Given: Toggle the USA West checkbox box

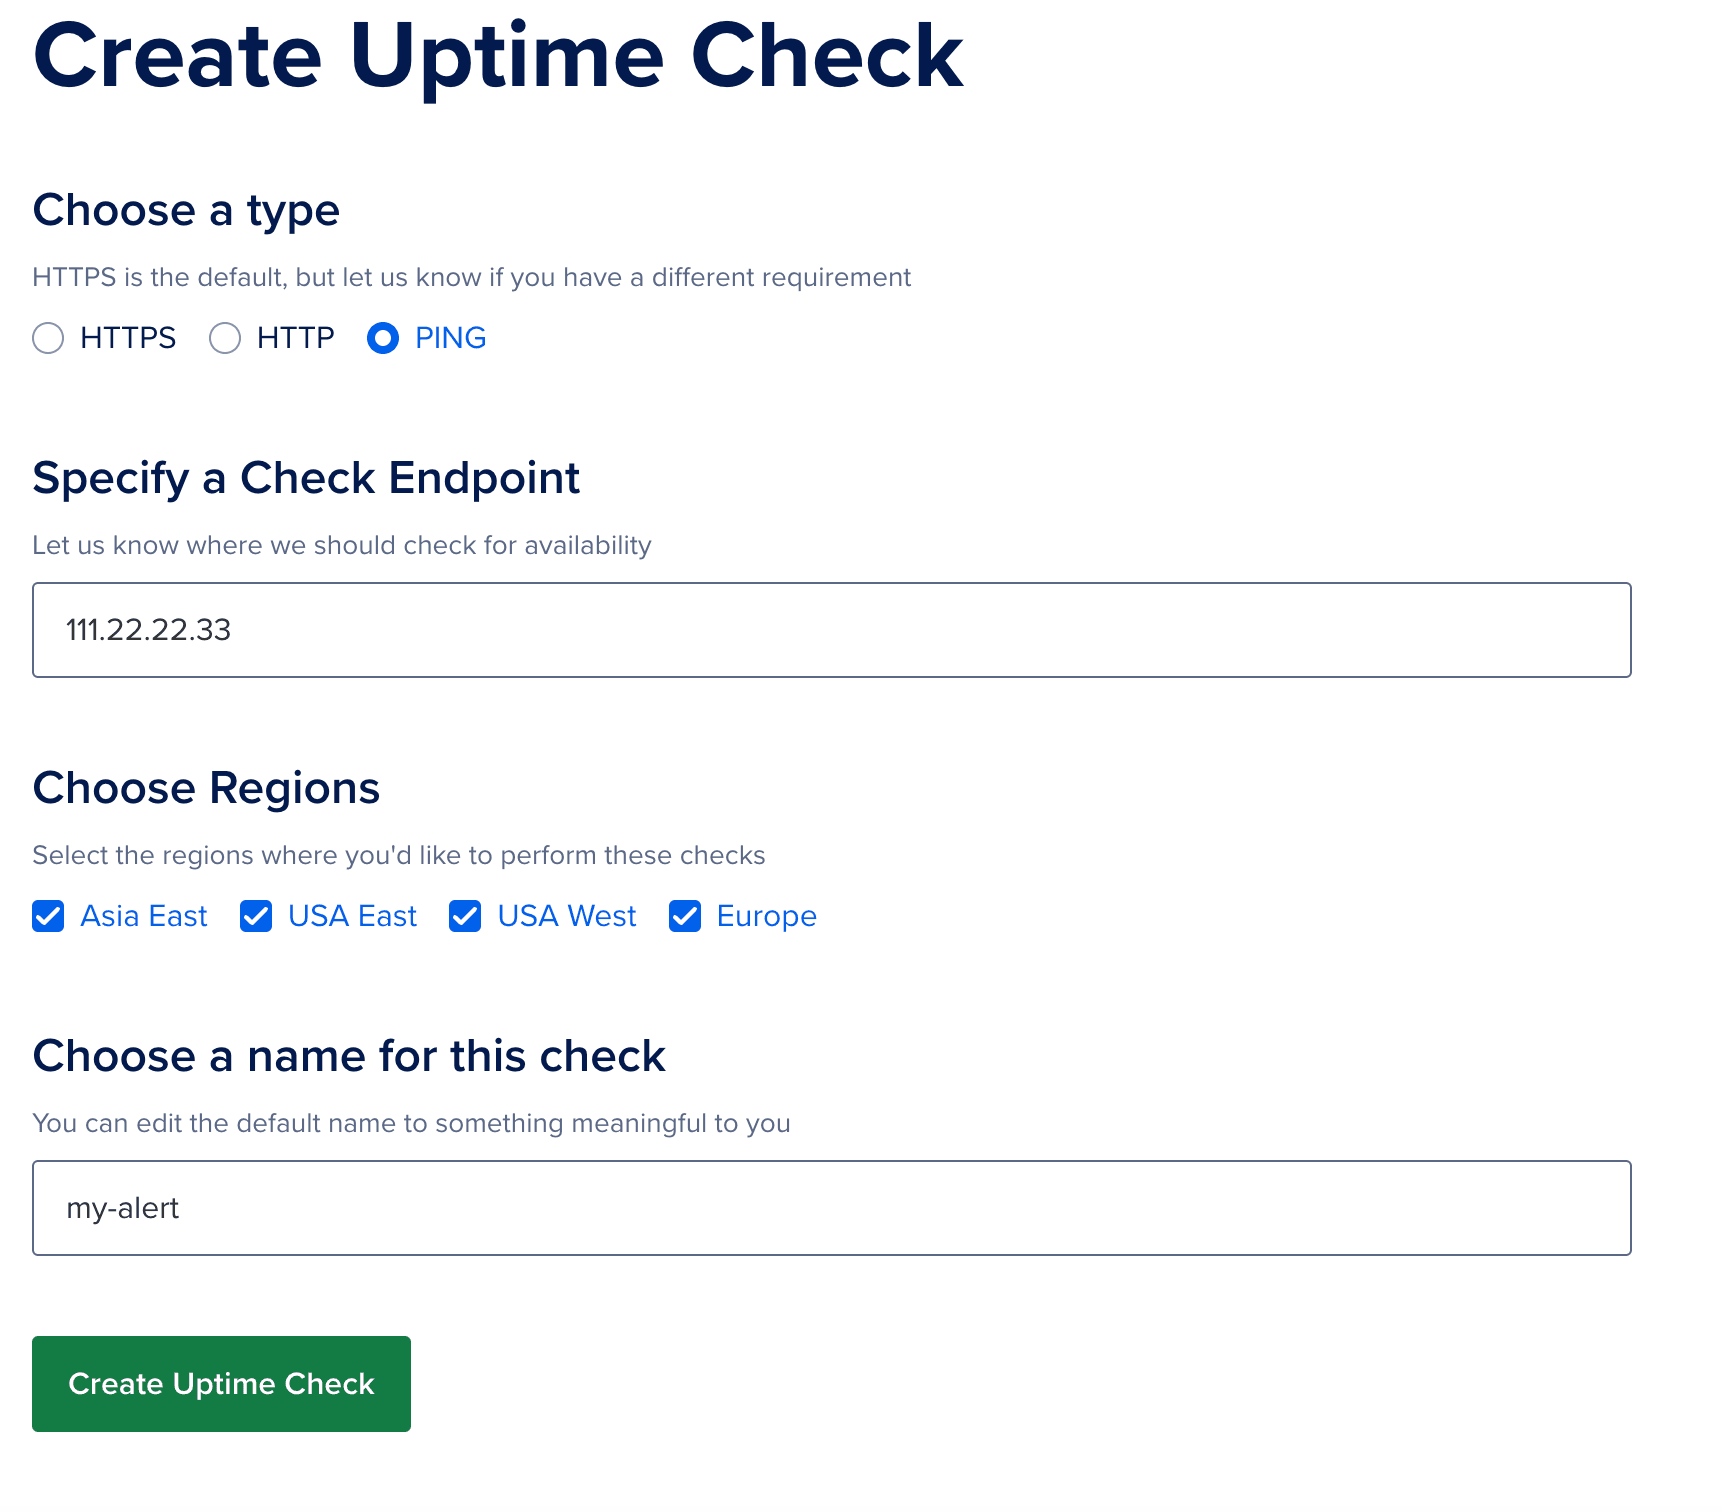Looking at the screenshot, I should [x=465, y=916].
